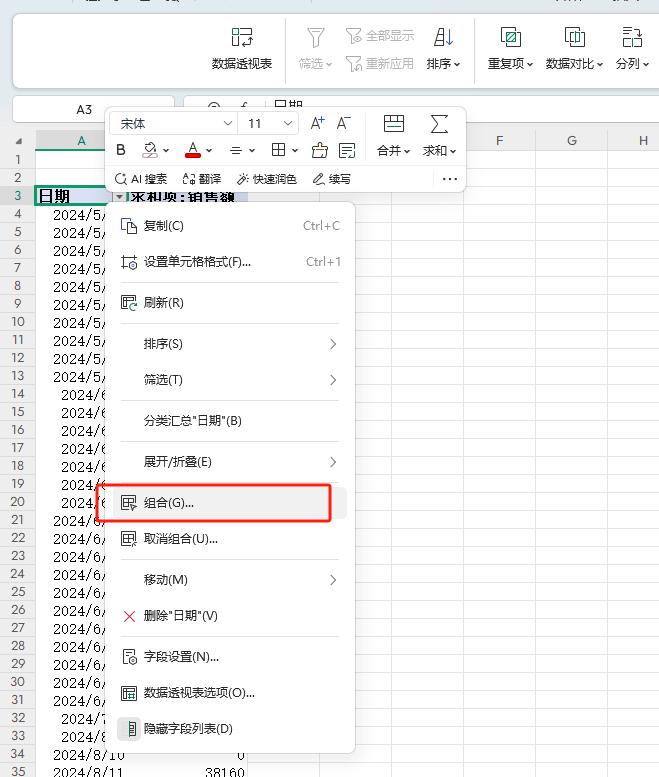This screenshot has height=777, width=659.
Task: Open the 数据透视表 pivot table tool
Action: click(x=242, y=49)
